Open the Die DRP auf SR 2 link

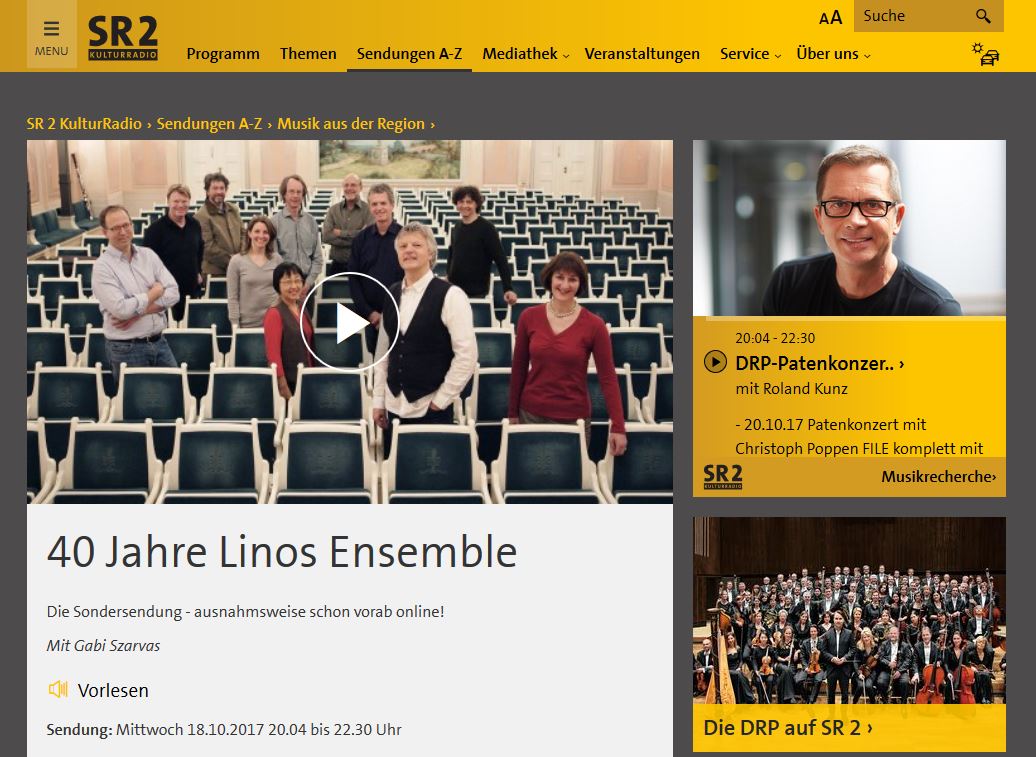(x=788, y=727)
